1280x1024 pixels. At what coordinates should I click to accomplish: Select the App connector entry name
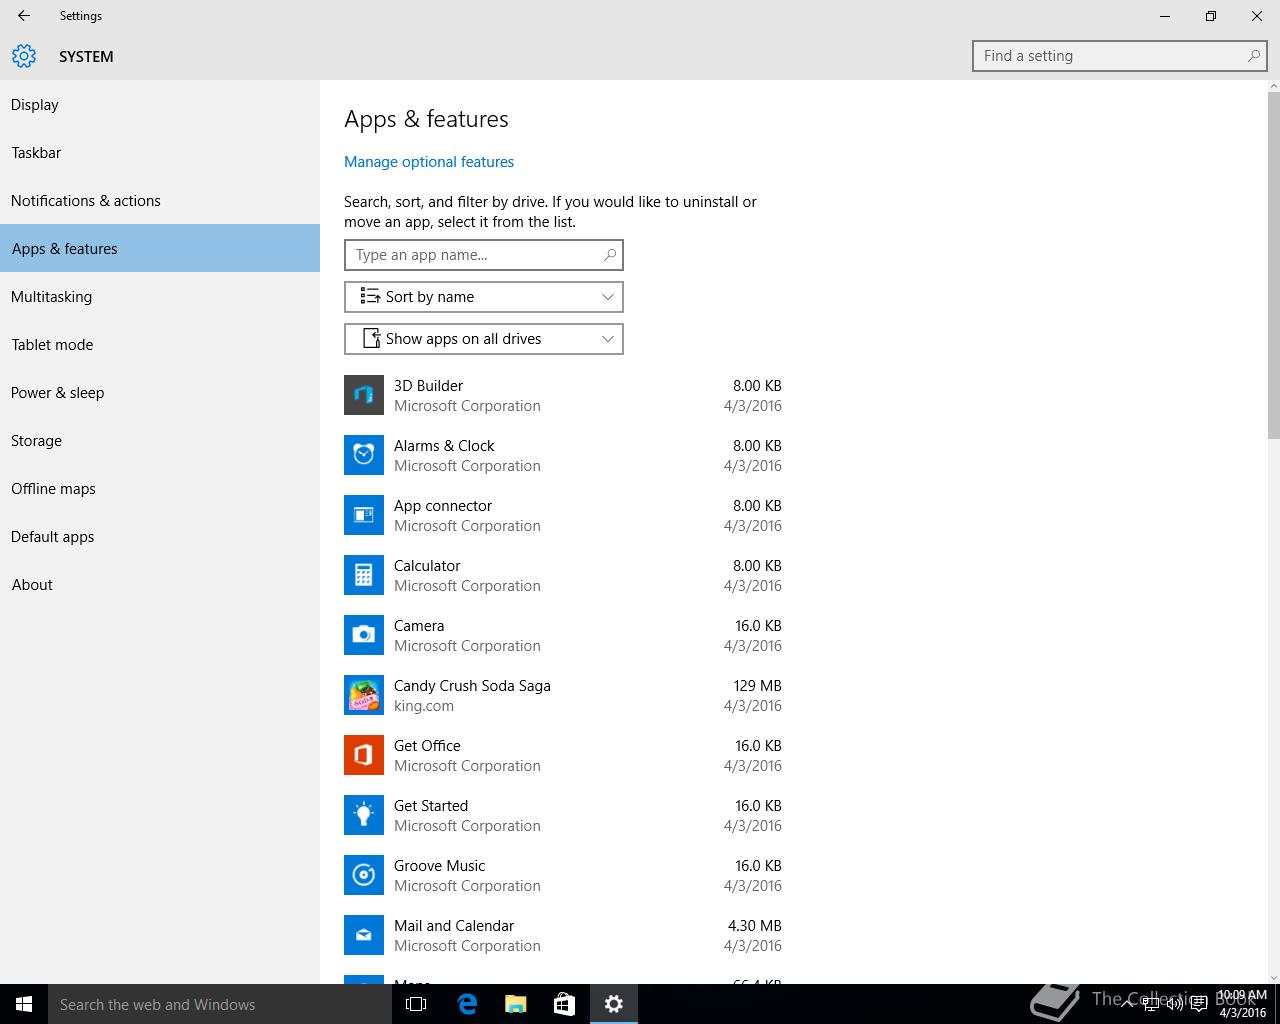pos(443,506)
